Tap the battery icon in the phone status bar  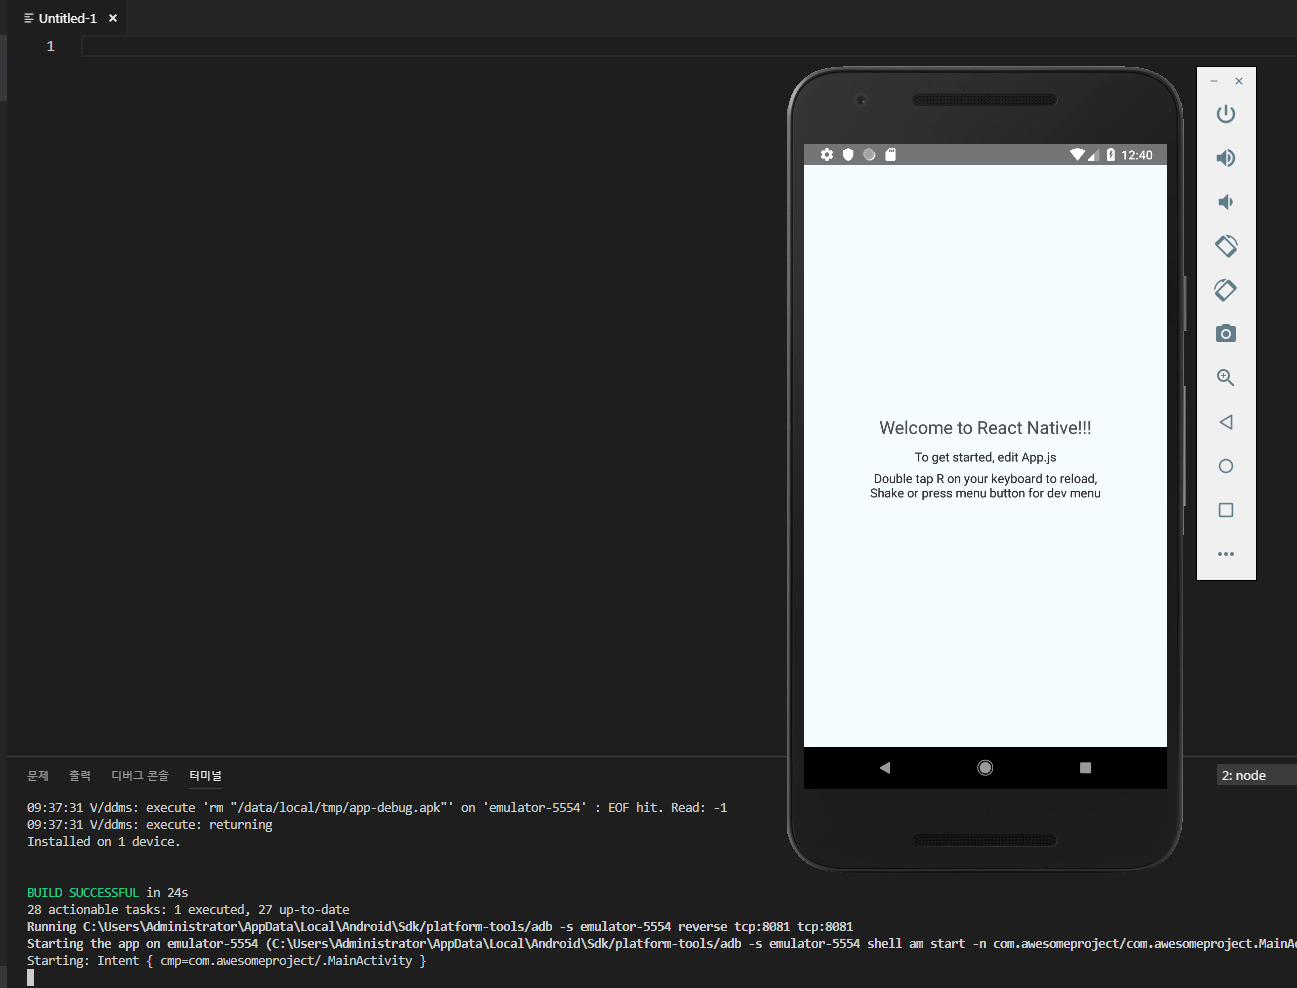(x=1111, y=155)
